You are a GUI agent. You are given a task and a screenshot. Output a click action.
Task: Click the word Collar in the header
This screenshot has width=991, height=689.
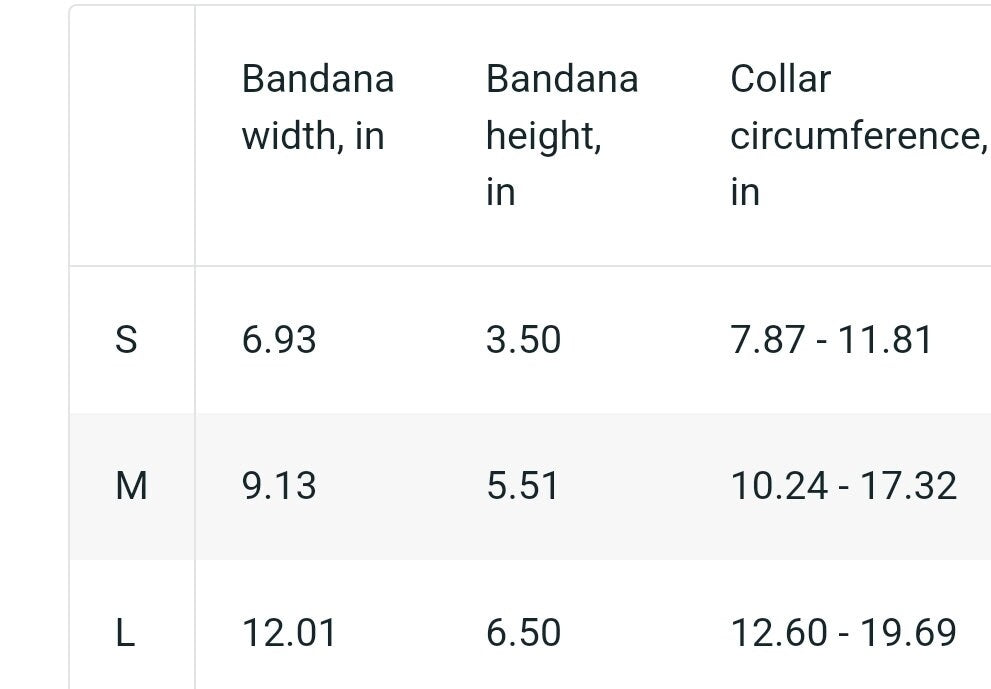780,79
